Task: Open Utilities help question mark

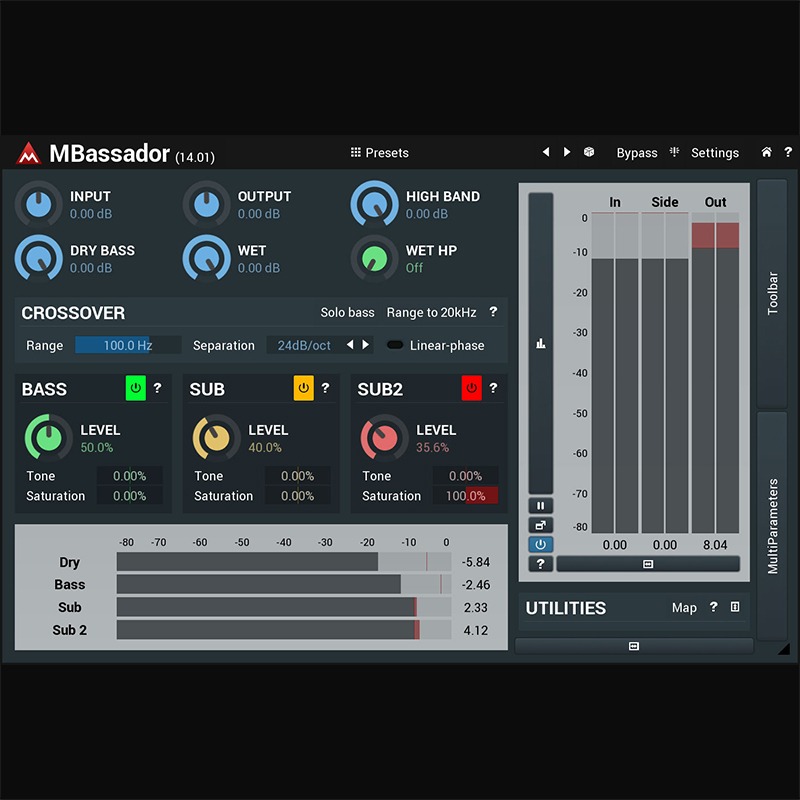Action: (x=713, y=607)
